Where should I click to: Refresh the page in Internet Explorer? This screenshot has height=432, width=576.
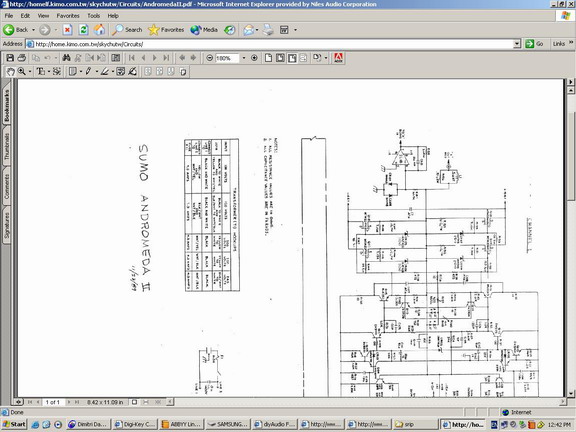(83, 30)
